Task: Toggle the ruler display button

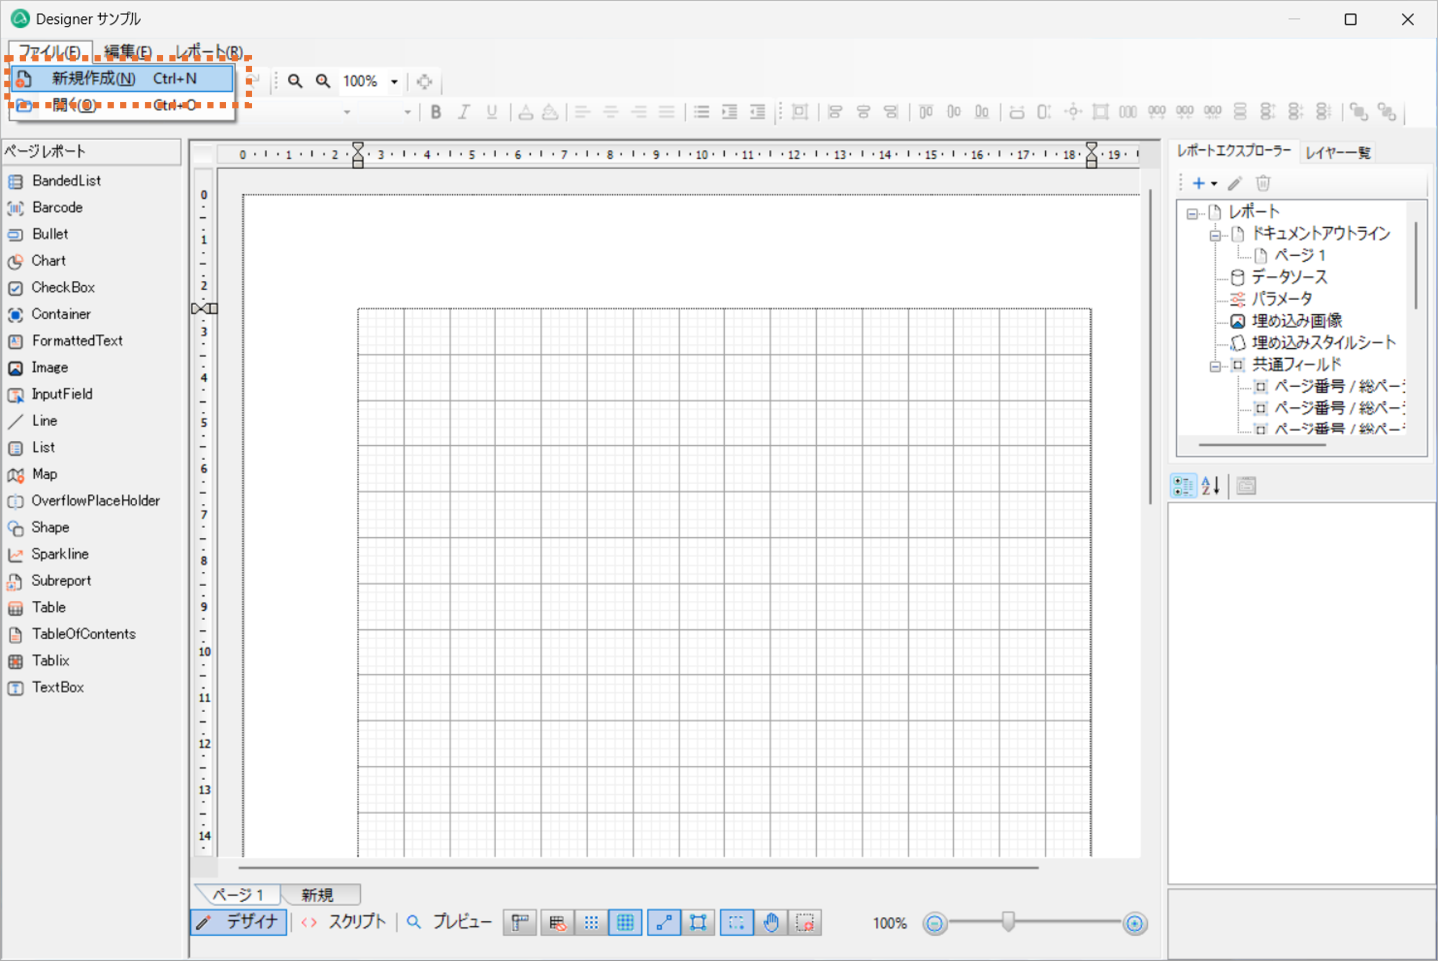Action: tap(520, 922)
